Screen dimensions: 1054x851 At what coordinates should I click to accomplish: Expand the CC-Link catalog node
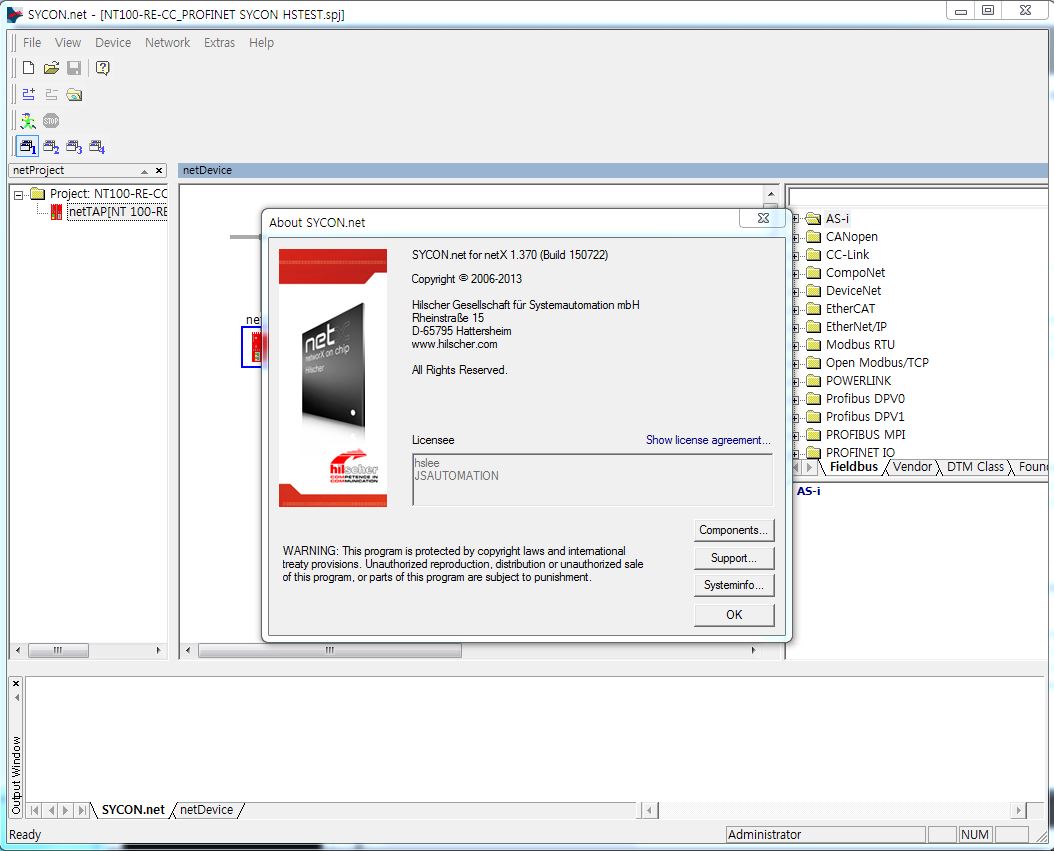pyautogui.click(x=796, y=255)
